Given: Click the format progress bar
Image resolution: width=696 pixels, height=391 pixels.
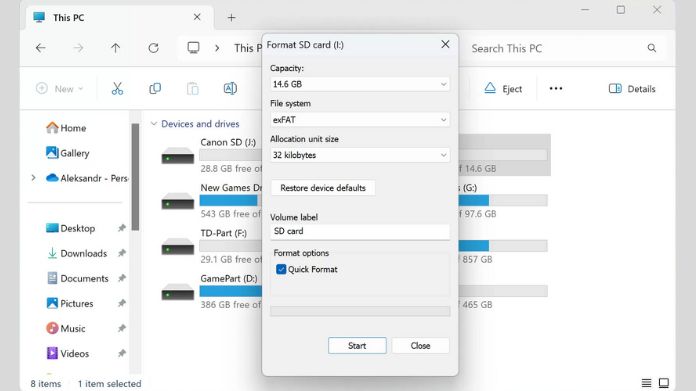Looking at the screenshot, I should click(x=360, y=312).
